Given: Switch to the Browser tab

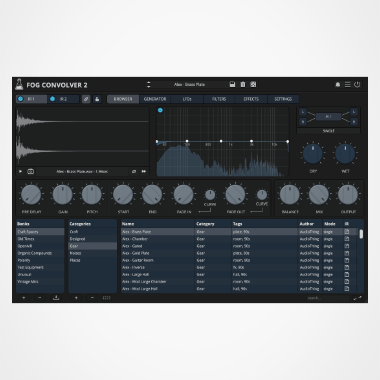Looking at the screenshot, I should click(123, 99).
